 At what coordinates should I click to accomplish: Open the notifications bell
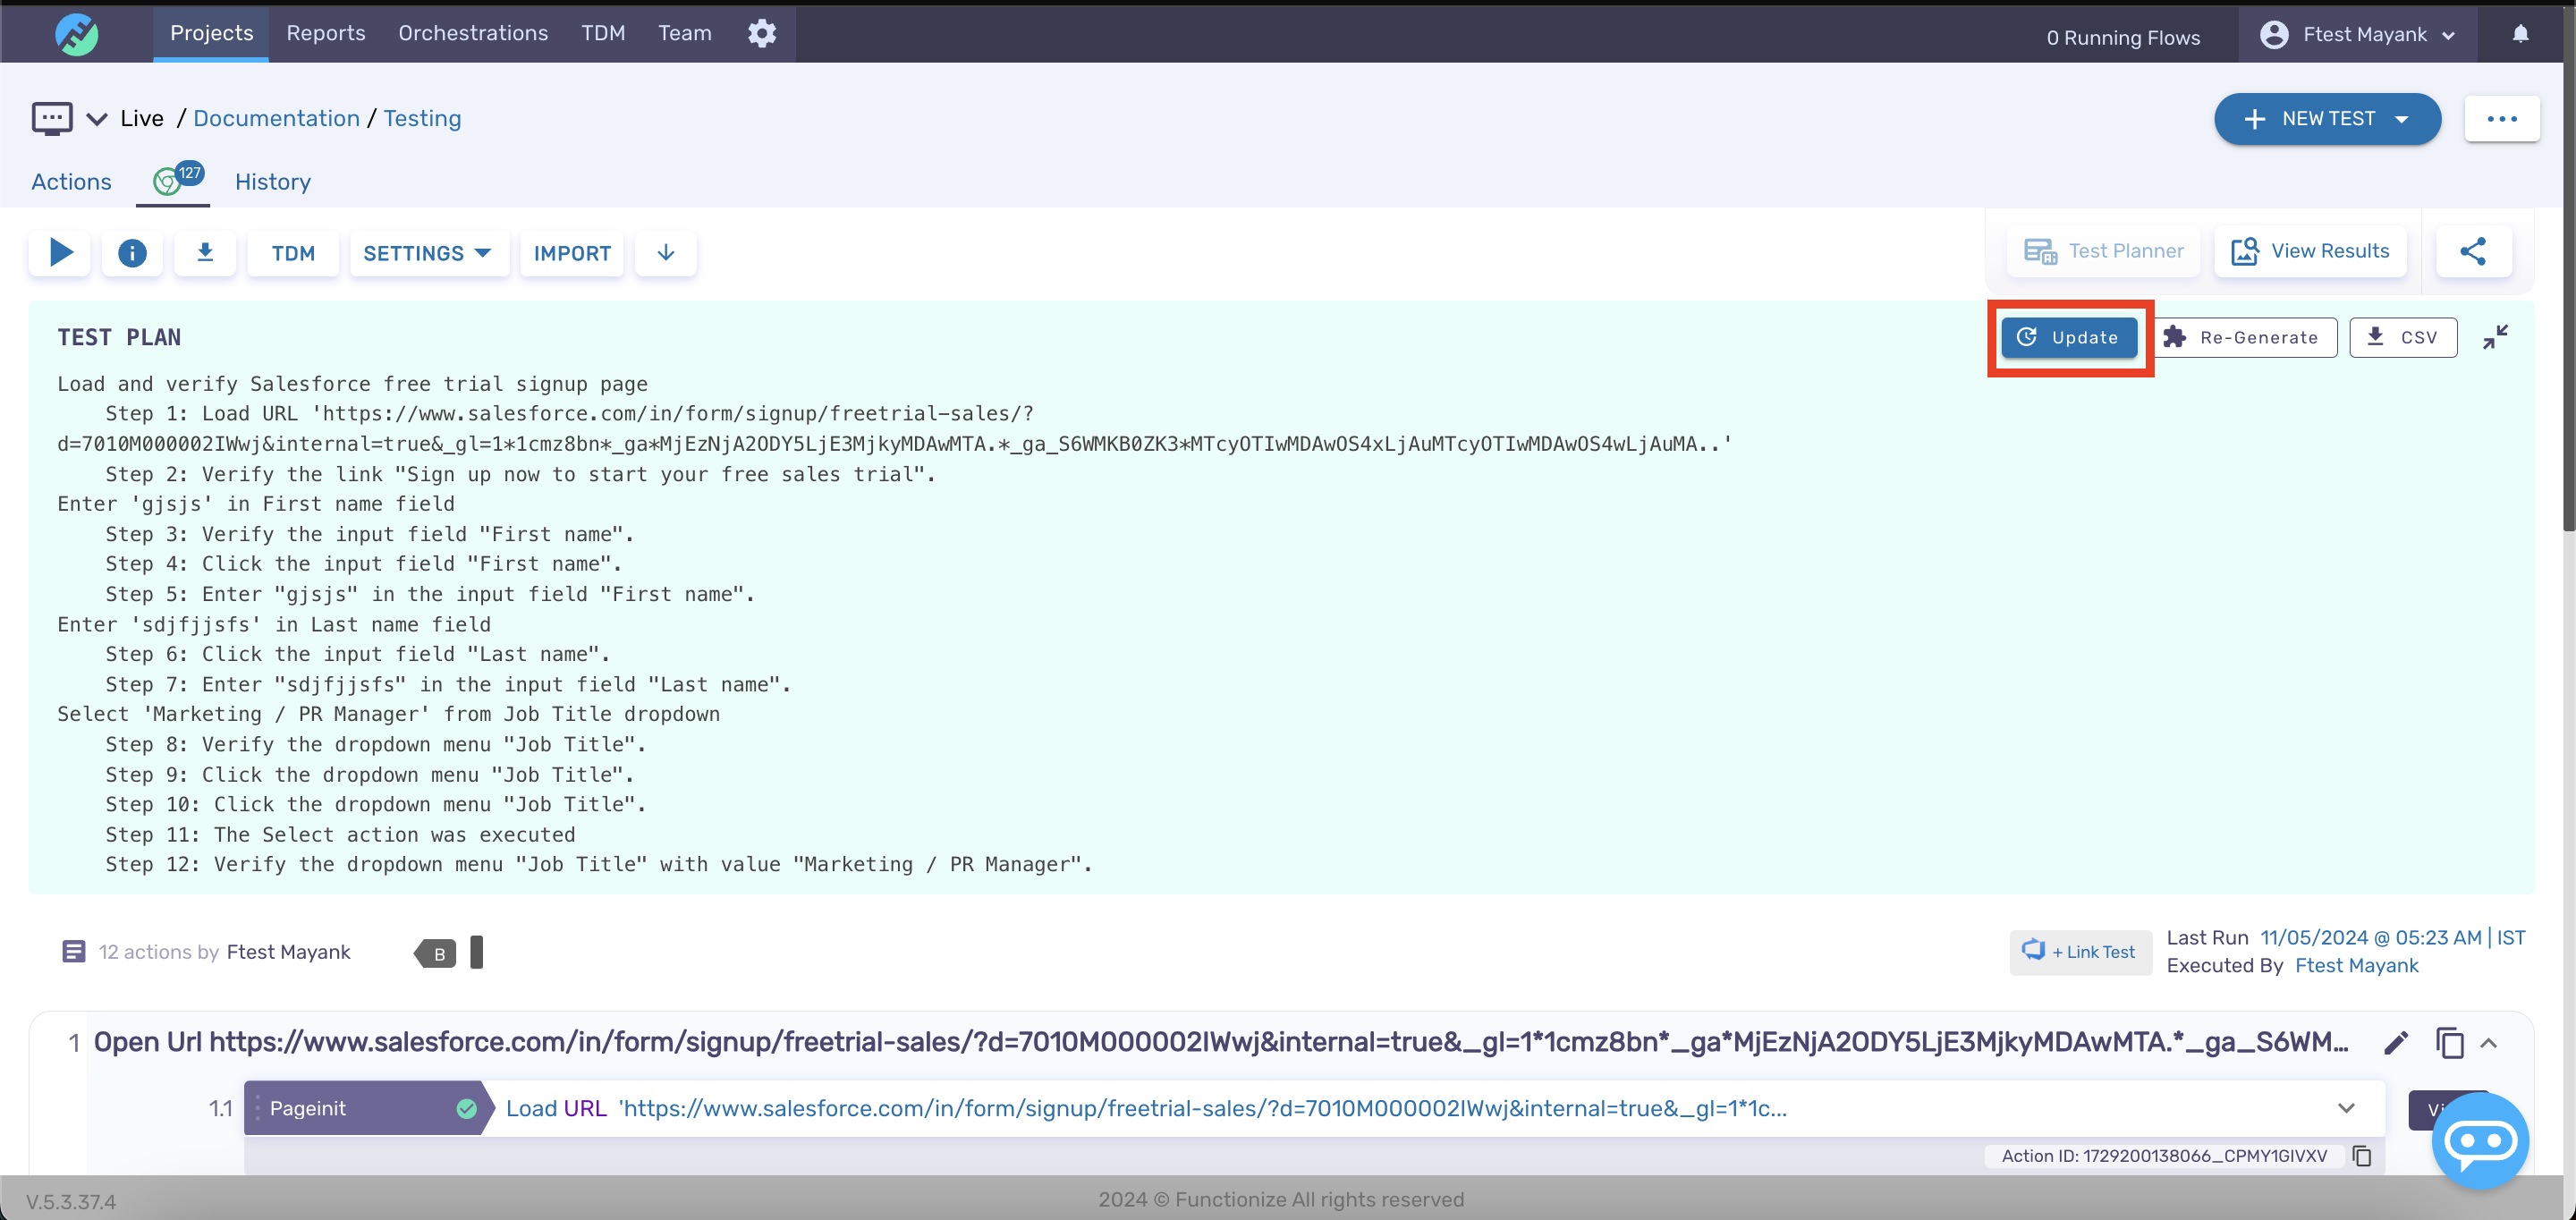click(x=2520, y=34)
